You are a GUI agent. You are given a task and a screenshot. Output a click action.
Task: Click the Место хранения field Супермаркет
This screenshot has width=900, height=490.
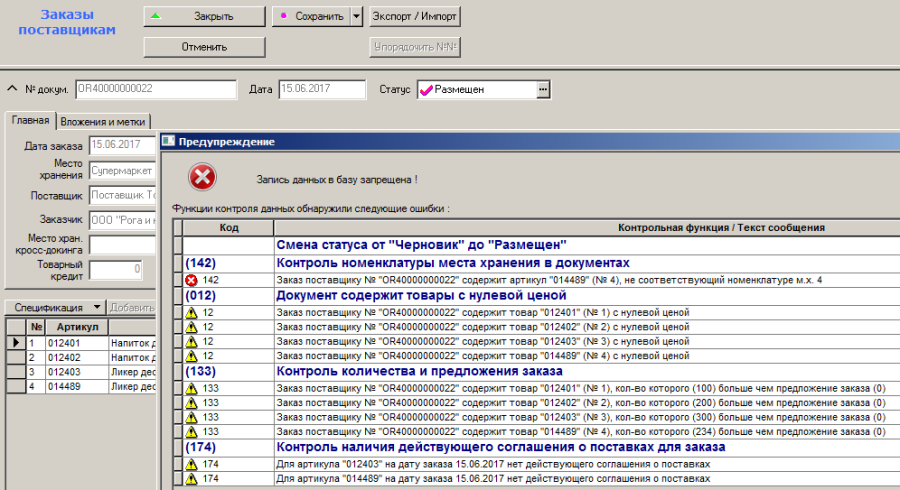click(x=122, y=170)
